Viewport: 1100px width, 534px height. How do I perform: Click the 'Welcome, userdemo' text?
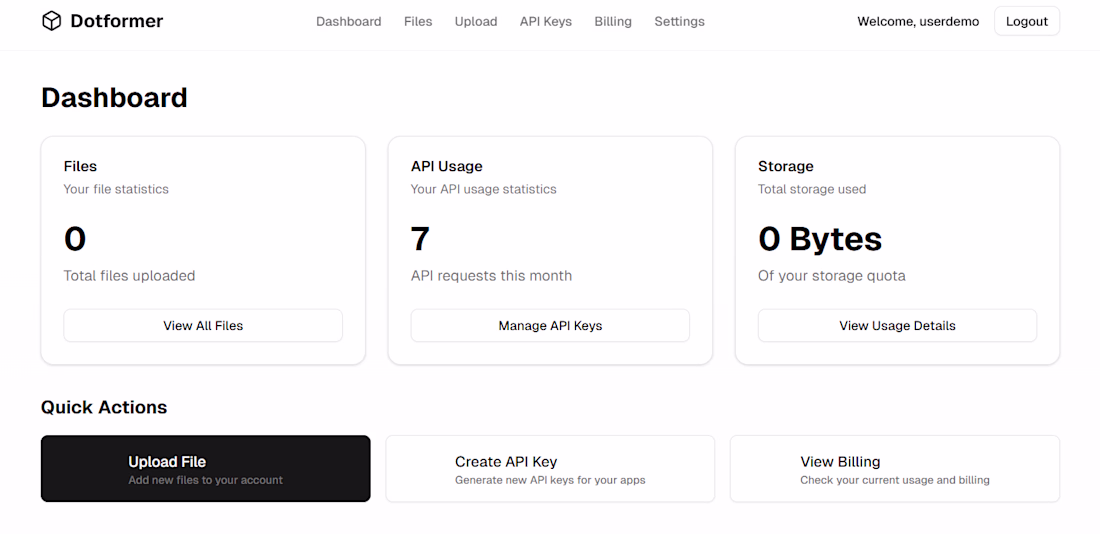(x=918, y=21)
